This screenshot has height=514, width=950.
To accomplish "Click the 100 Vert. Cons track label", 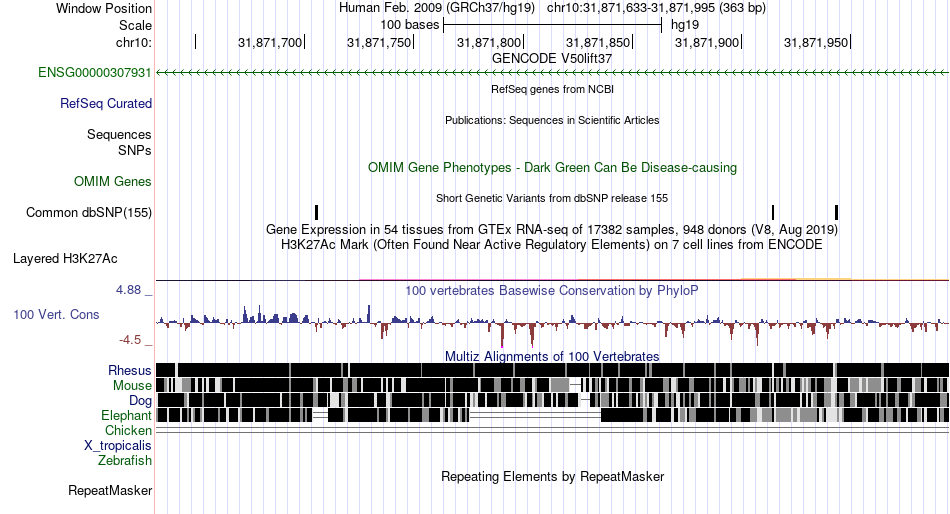I will tap(56, 315).
